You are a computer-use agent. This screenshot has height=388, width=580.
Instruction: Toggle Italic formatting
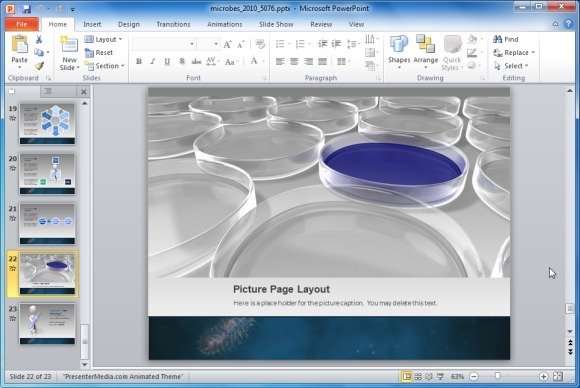pyautogui.click(x=152, y=61)
